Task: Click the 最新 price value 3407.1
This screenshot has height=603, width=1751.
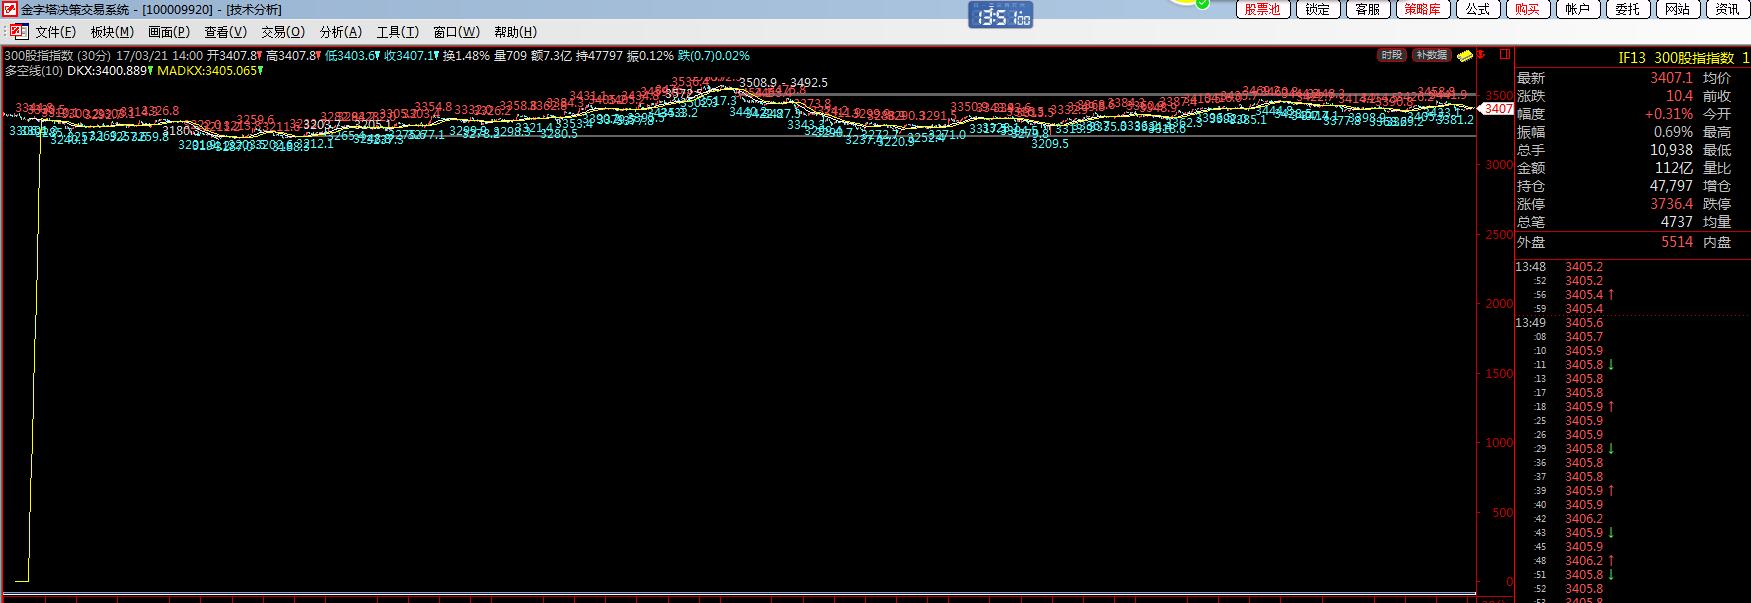Action: pyautogui.click(x=1671, y=78)
